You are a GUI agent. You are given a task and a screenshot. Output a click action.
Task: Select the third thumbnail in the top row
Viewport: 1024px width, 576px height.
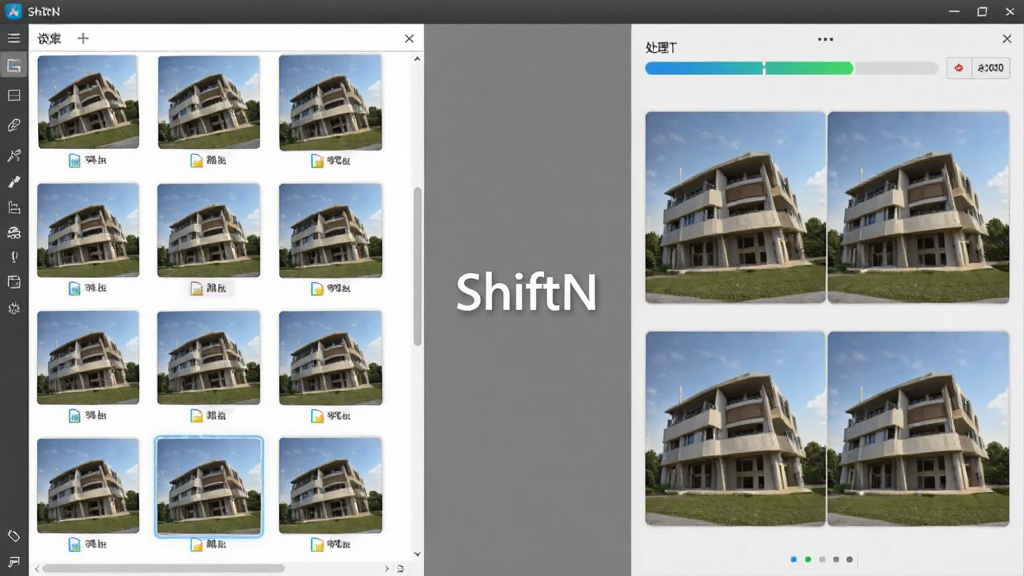pyautogui.click(x=330, y=103)
